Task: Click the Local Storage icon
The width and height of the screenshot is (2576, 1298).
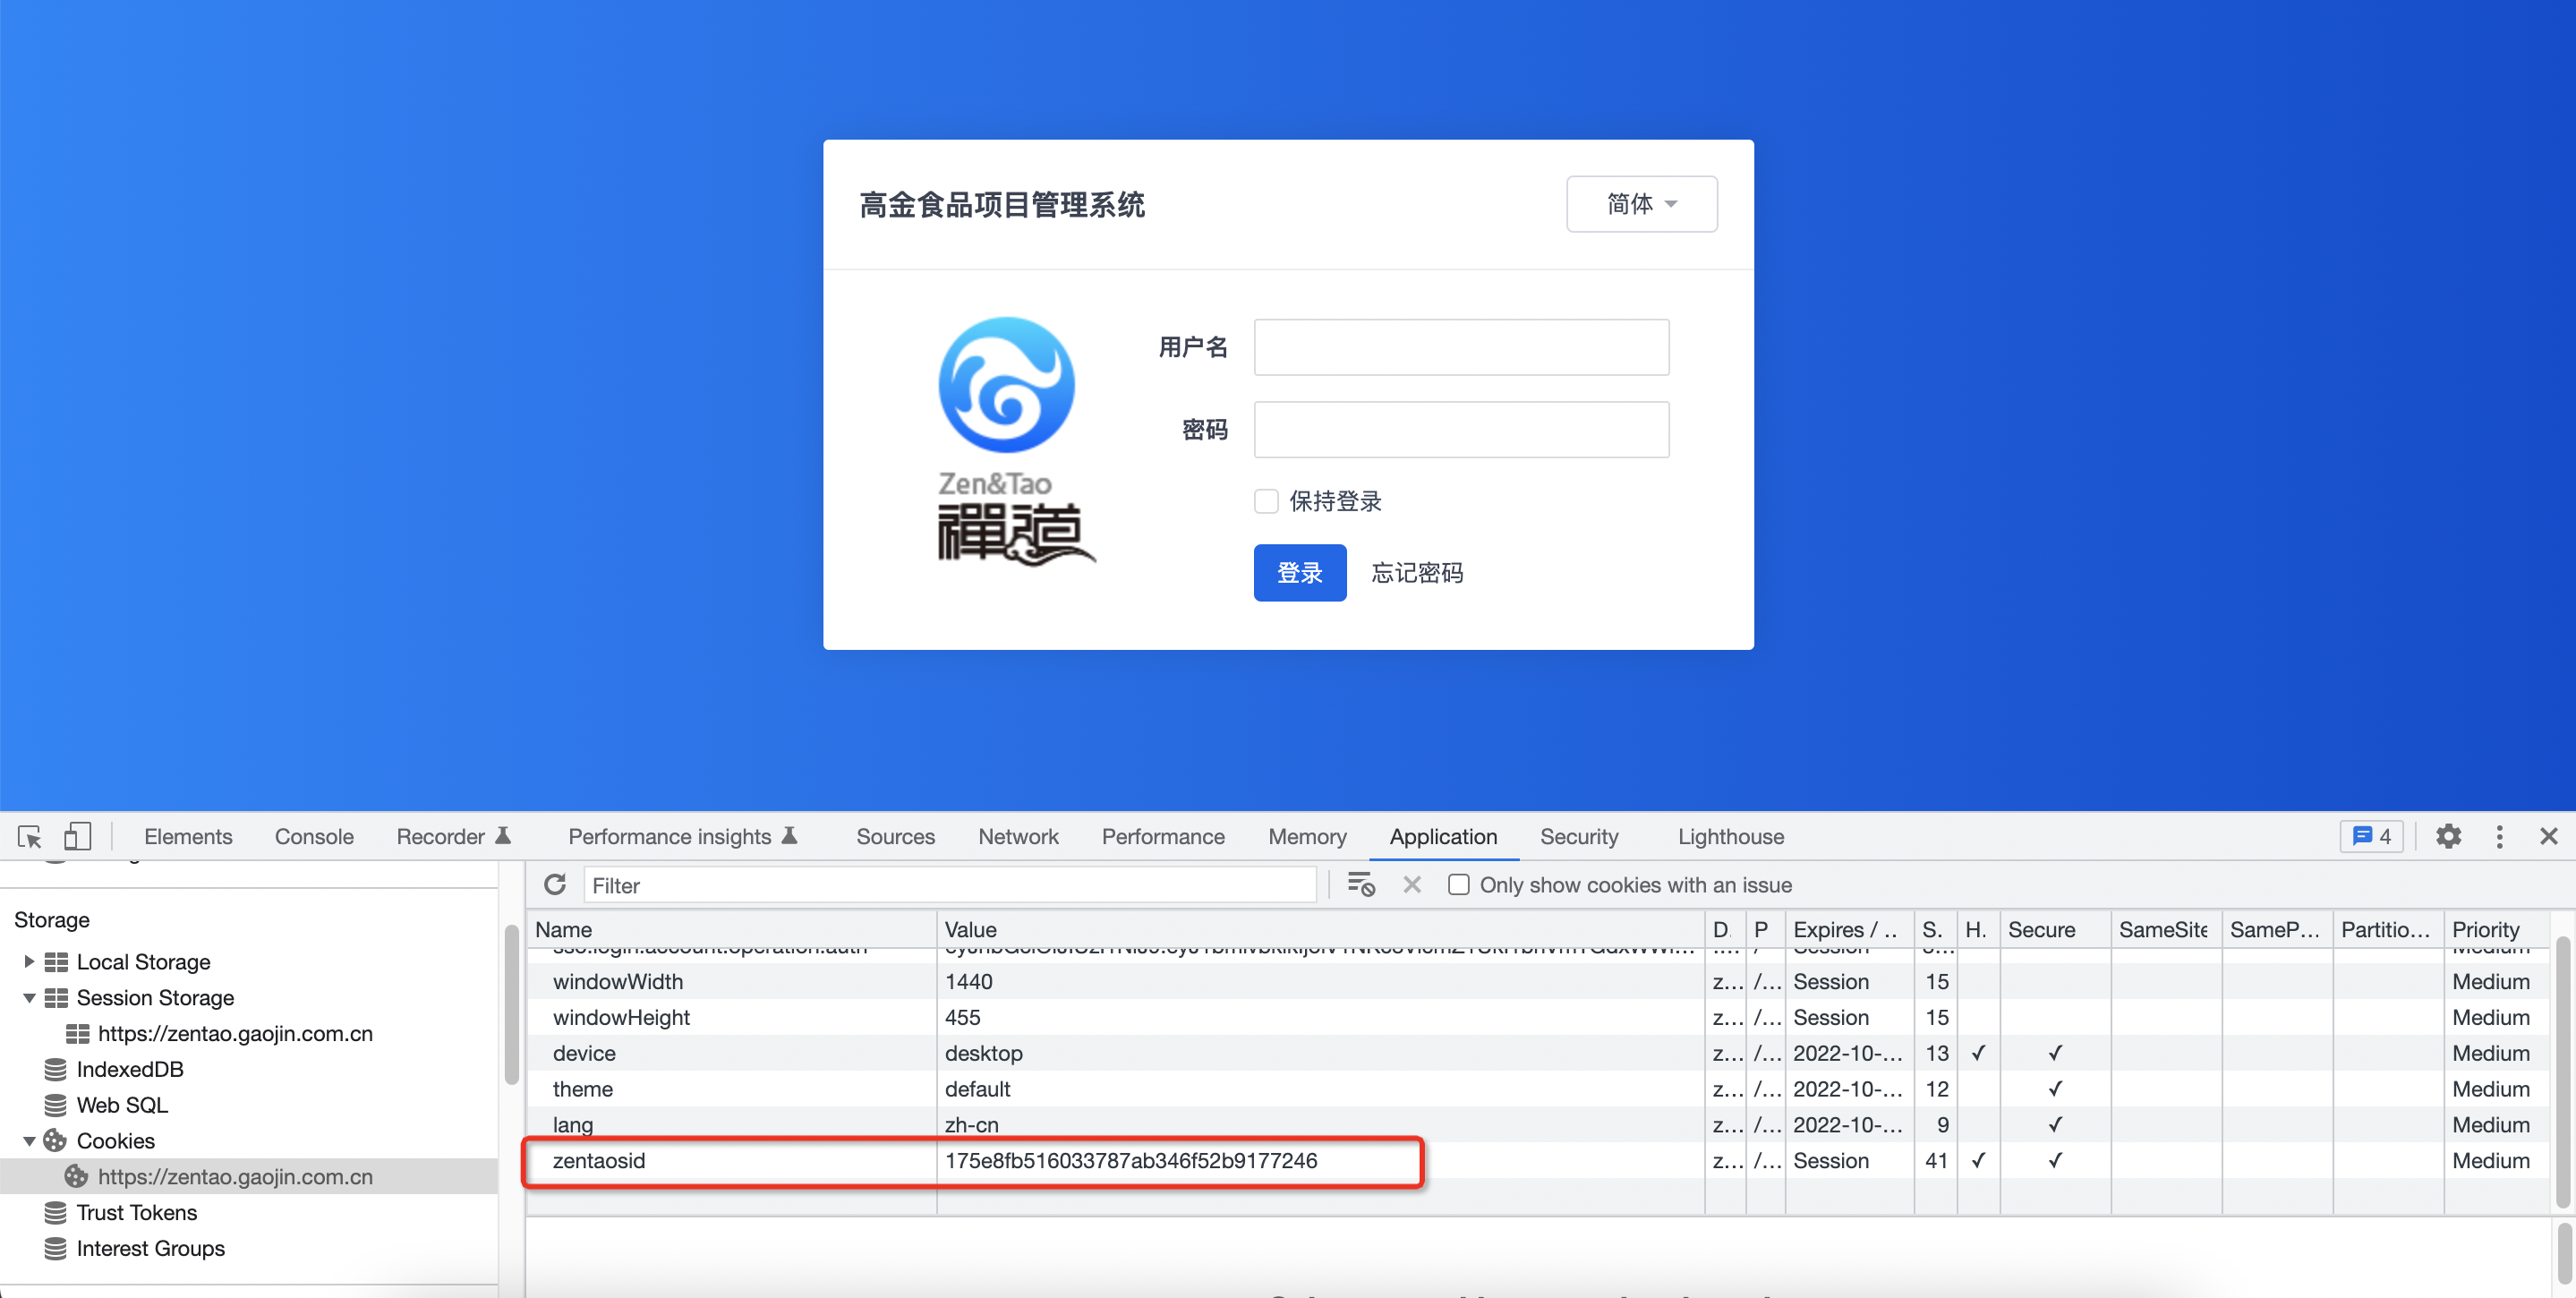Action: (x=56, y=962)
